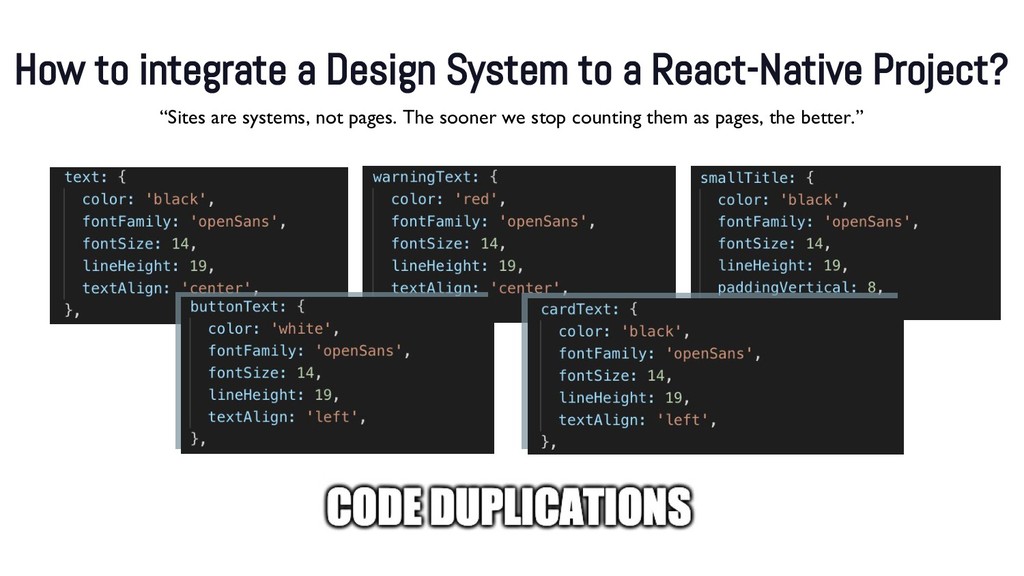The height and width of the screenshot is (576, 1024).
Task: Select the color: 'red' line
Action: 448,199
